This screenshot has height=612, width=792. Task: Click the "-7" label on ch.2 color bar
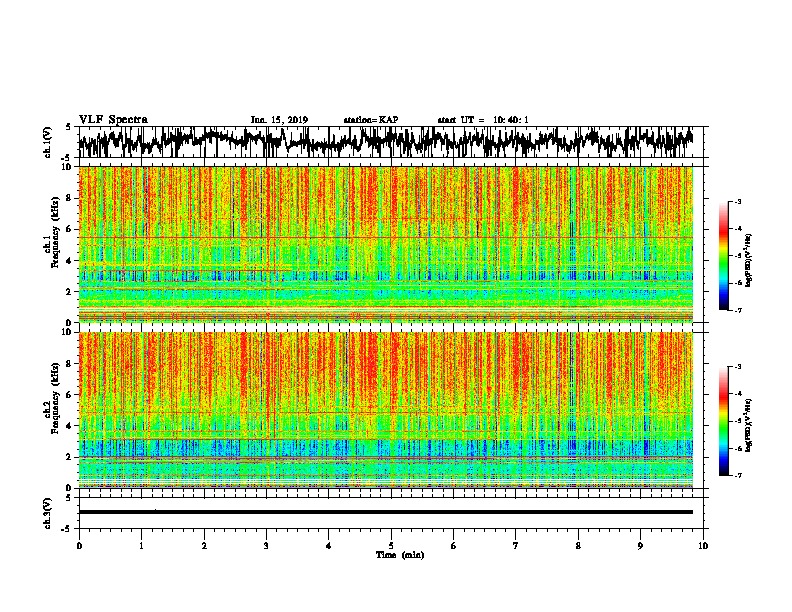[738, 476]
